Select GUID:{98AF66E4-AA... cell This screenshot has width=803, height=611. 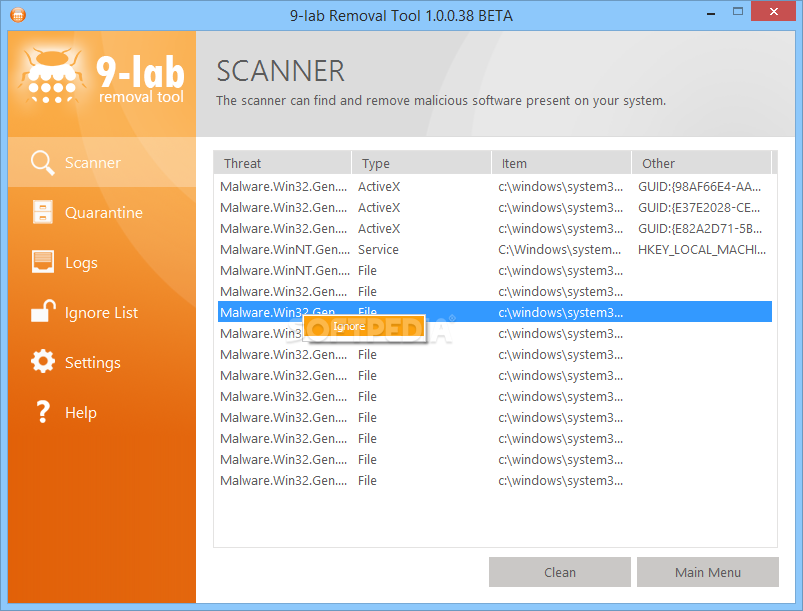point(700,186)
